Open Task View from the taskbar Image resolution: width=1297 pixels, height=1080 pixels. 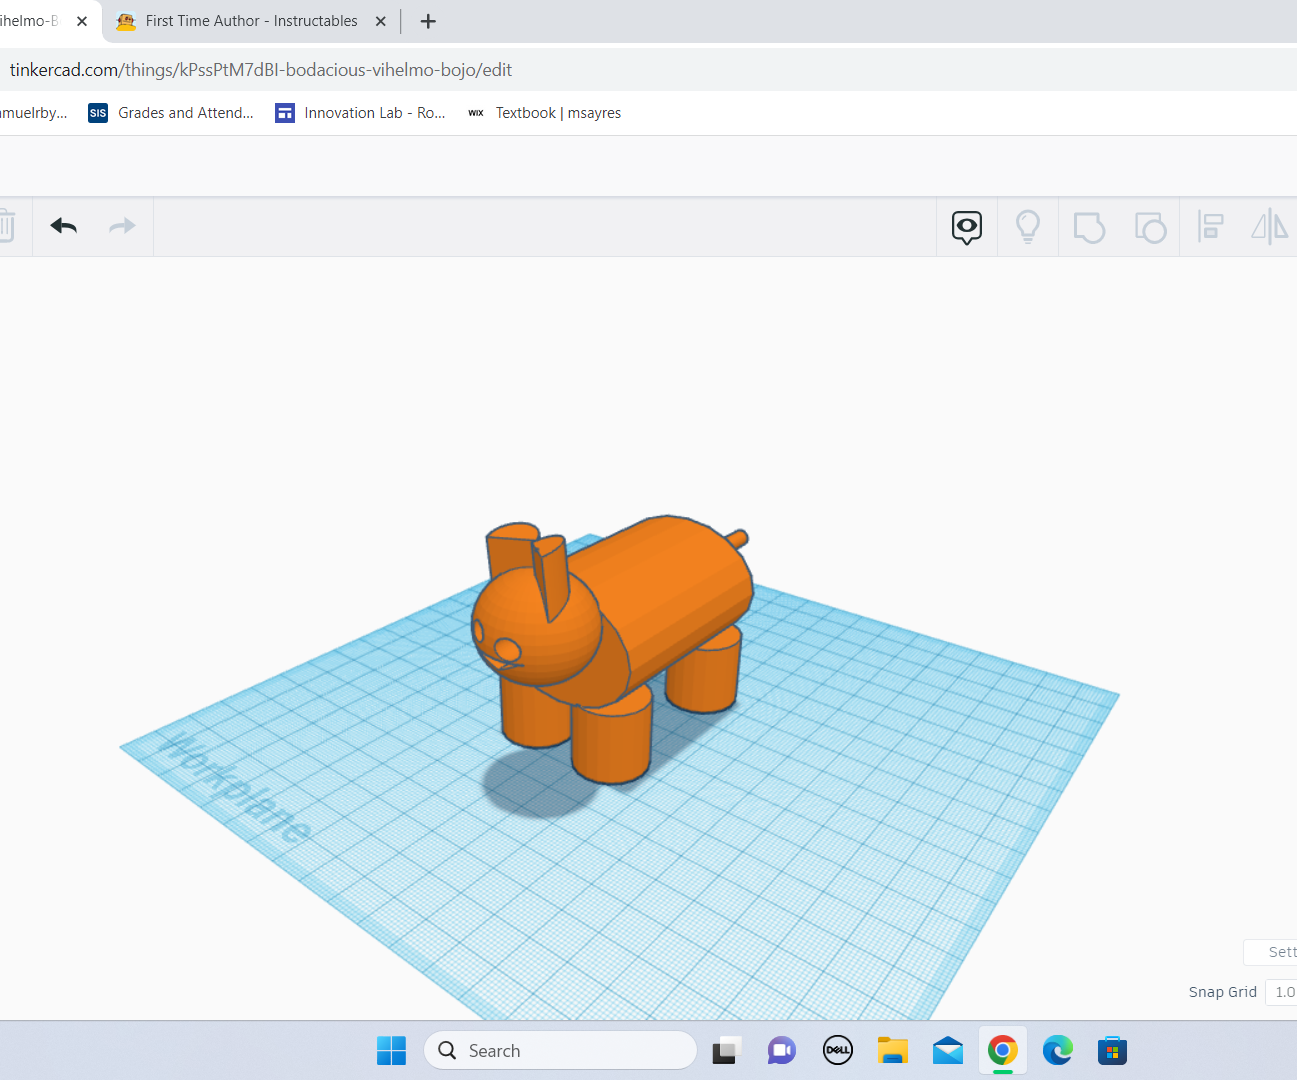pyautogui.click(x=726, y=1051)
